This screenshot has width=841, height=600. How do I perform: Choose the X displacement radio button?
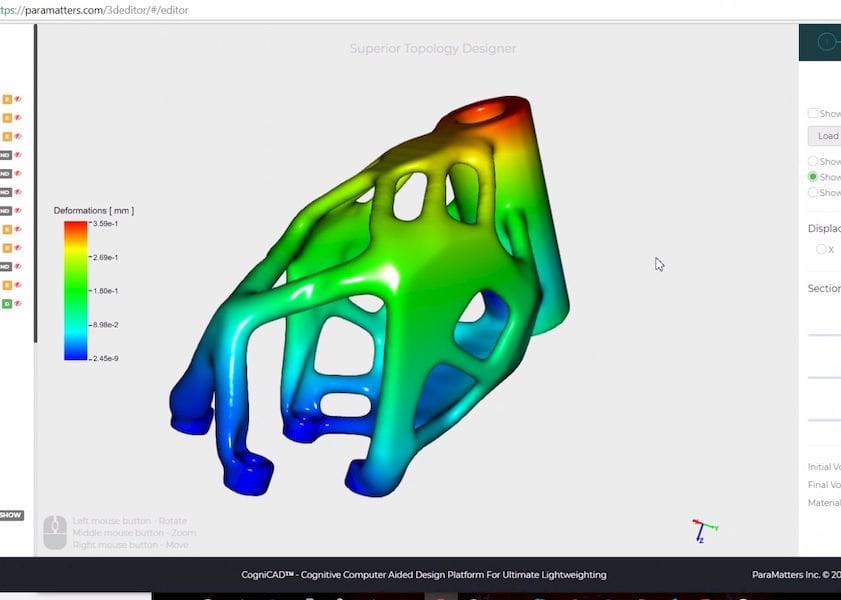coord(821,249)
